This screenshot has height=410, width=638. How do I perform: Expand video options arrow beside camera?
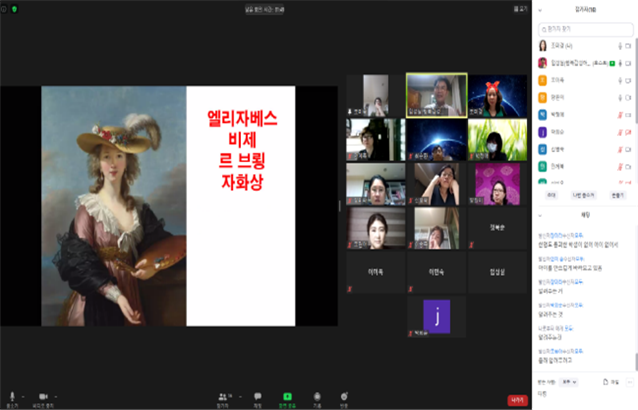[56, 397]
